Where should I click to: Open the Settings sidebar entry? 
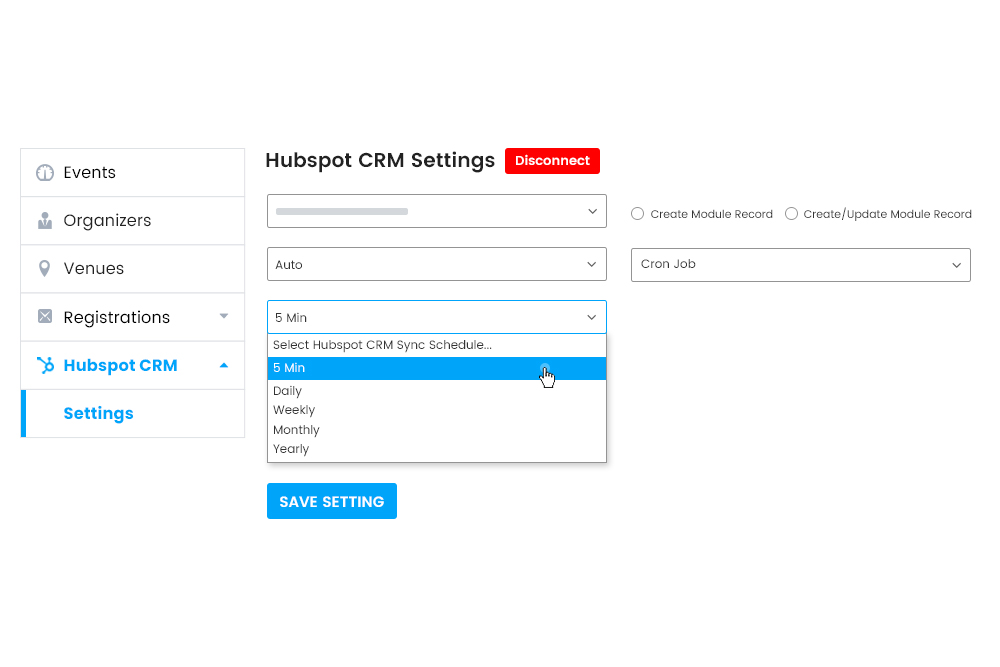[x=98, y=413]
